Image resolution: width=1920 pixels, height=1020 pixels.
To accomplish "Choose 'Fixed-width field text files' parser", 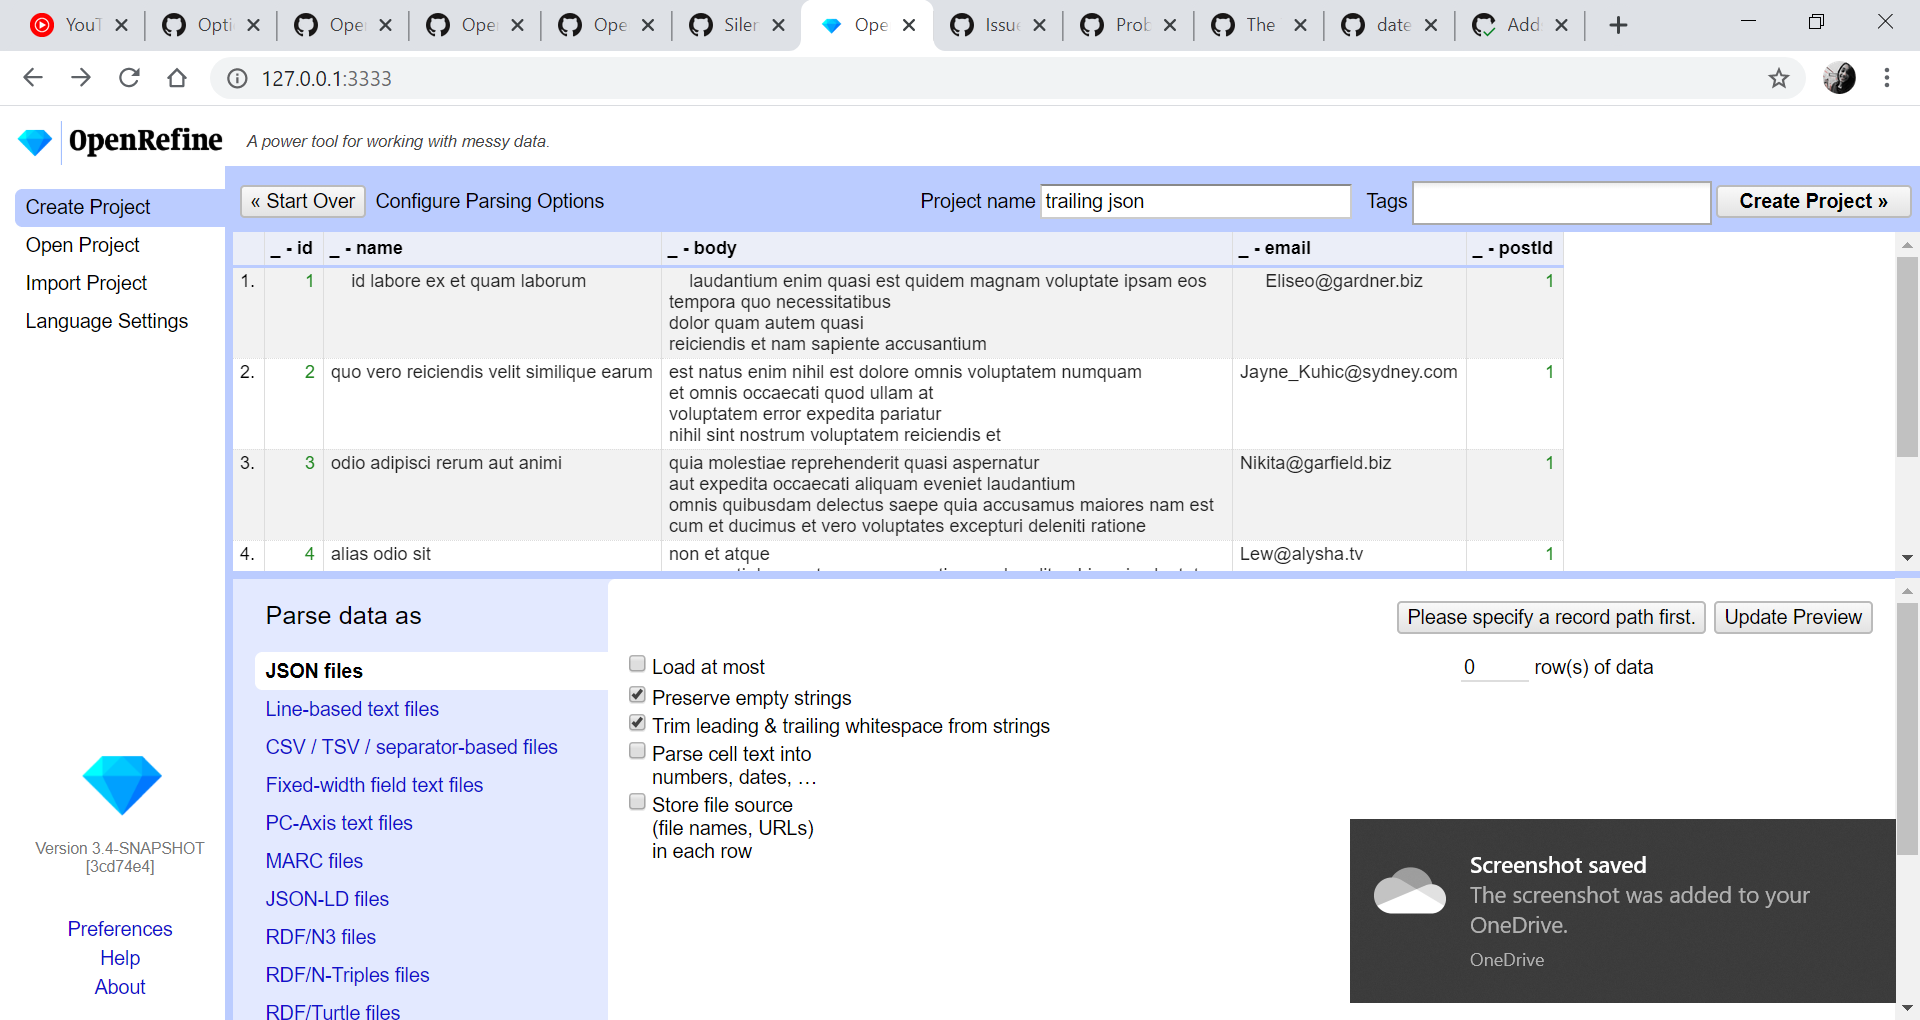I will (374, 785).
